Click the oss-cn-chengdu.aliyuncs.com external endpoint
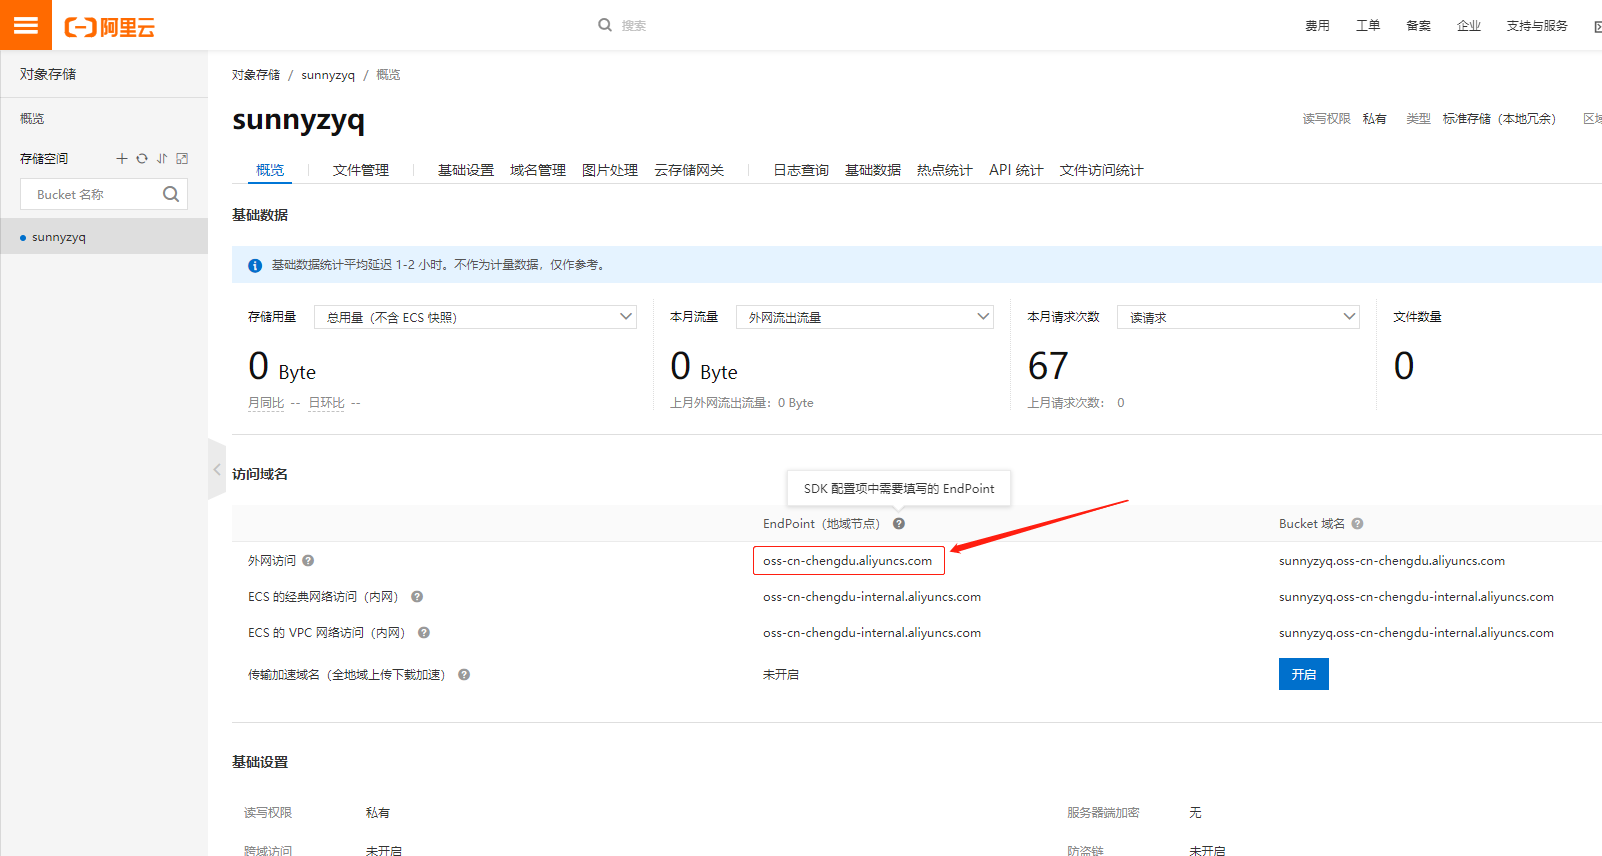The image size is (1602, 856). click(x=848, y=561)
